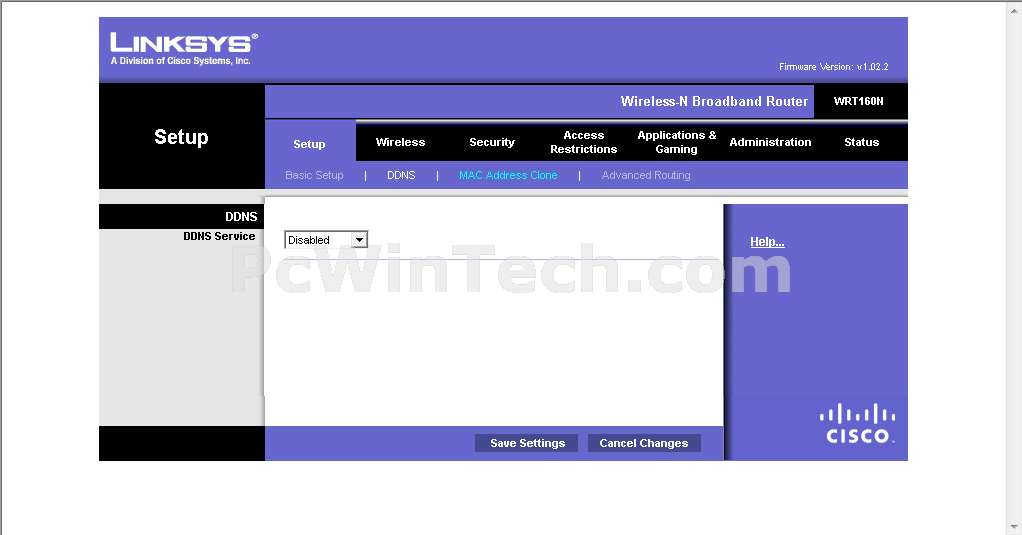Switch to the Wireless tab
Screen dimensions: 1022x535
[x=400, y=142]
